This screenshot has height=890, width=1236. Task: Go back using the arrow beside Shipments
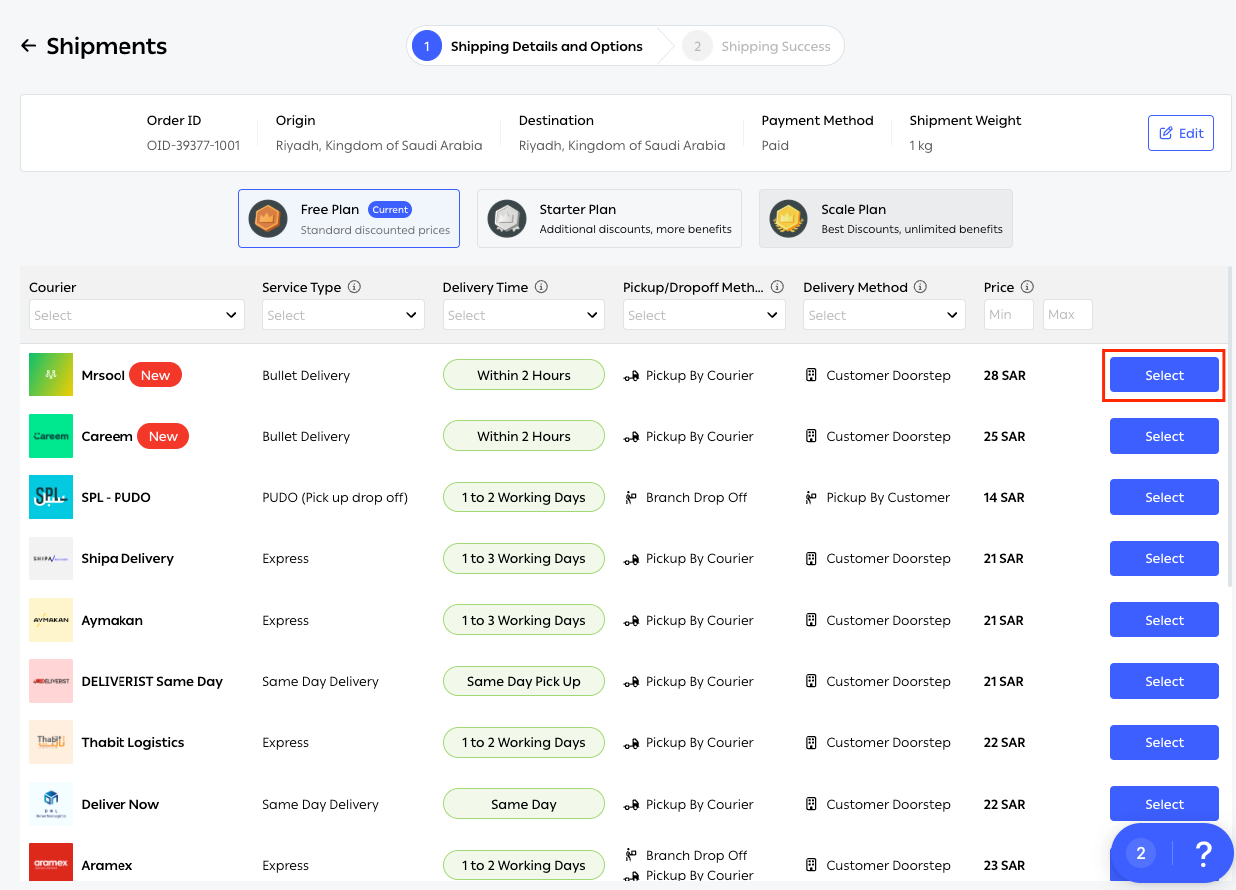click(x=28, y=46)
